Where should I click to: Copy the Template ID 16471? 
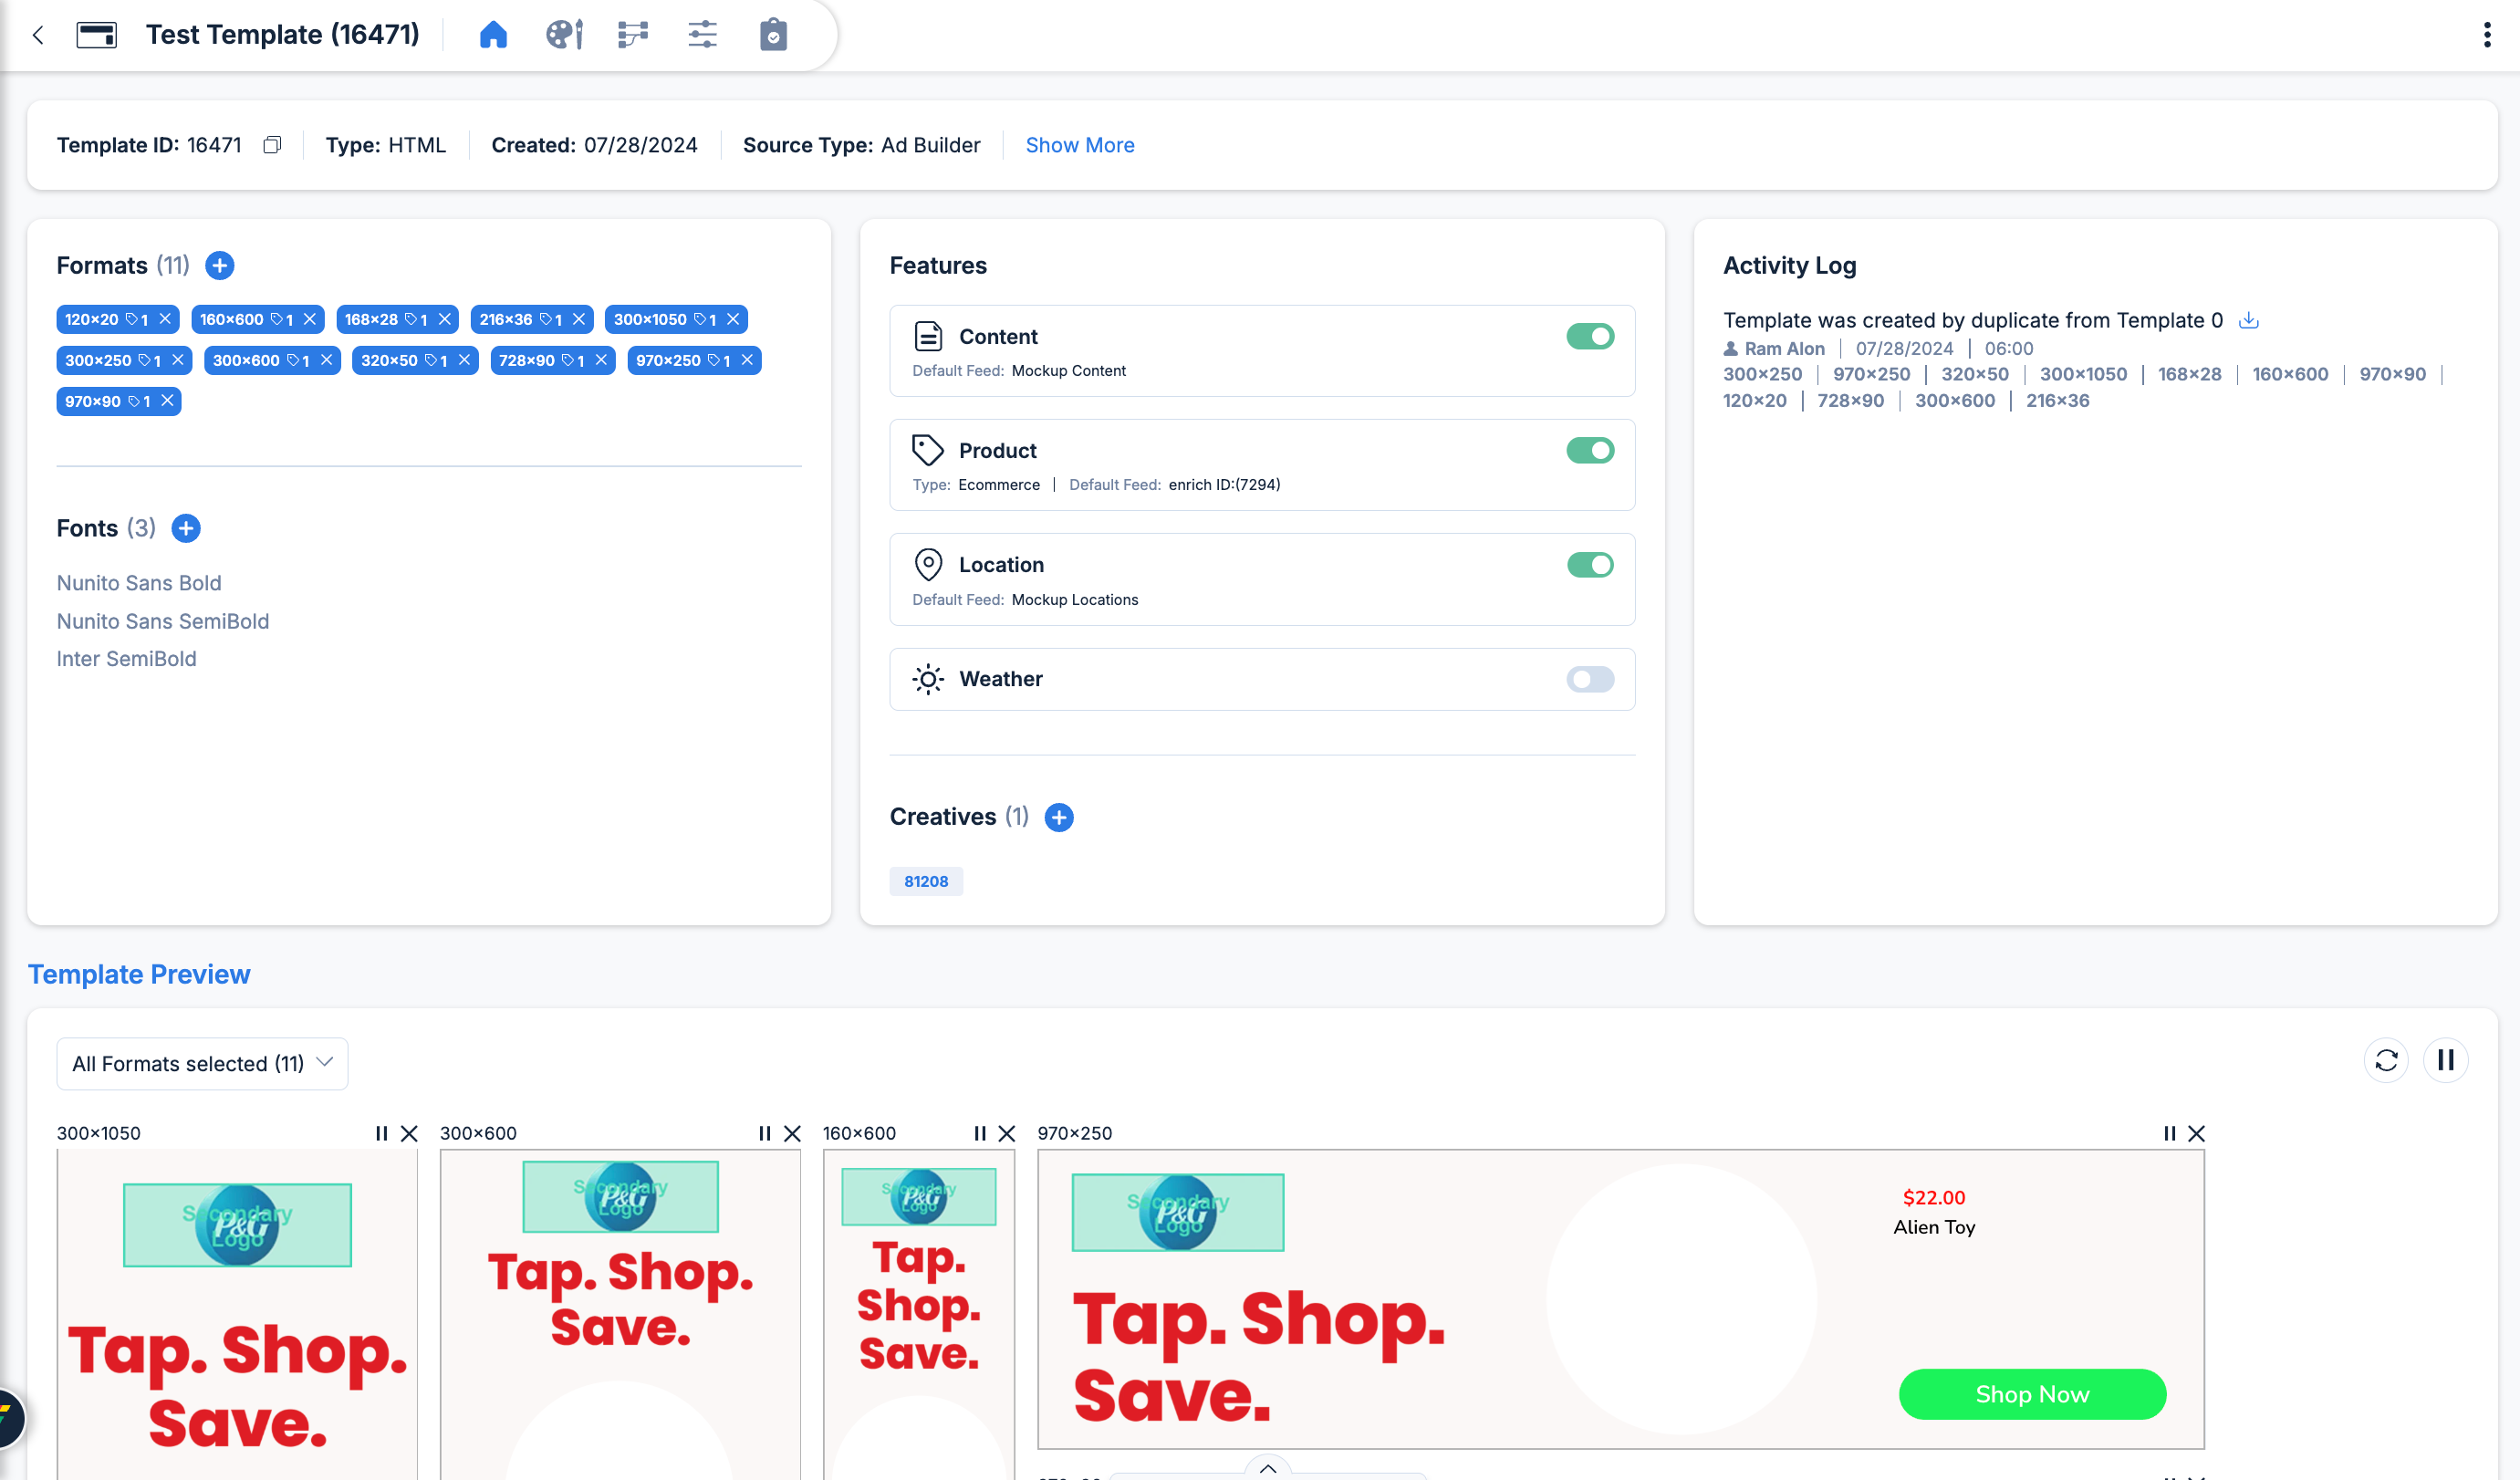272,145
